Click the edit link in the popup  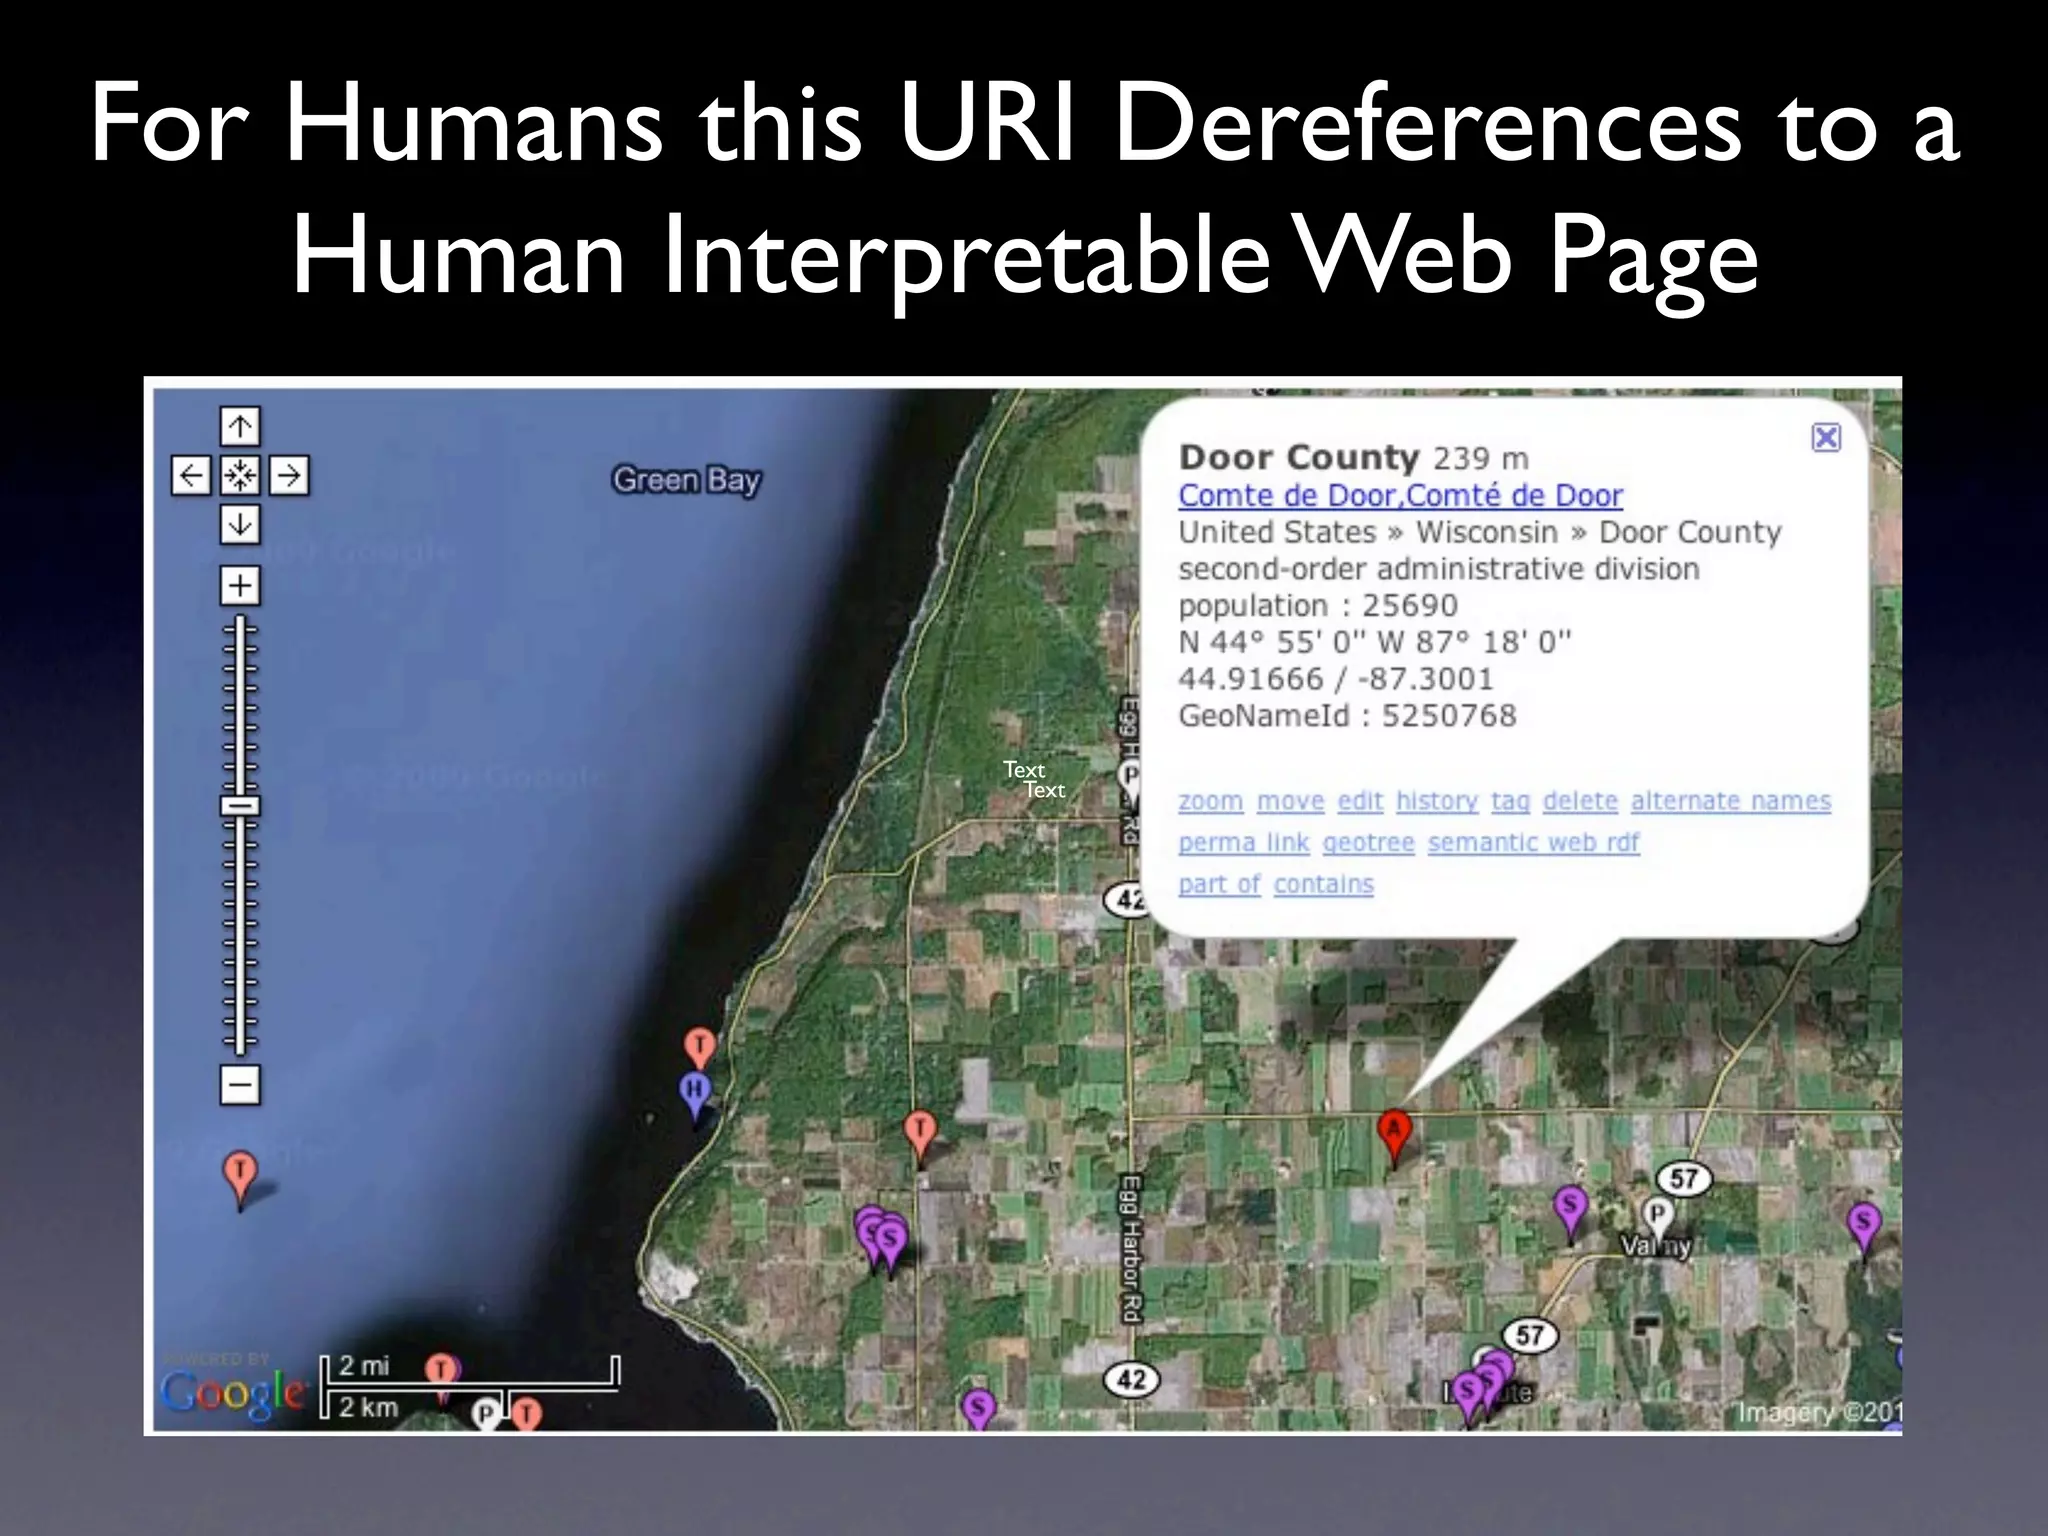pos(1360,801)
